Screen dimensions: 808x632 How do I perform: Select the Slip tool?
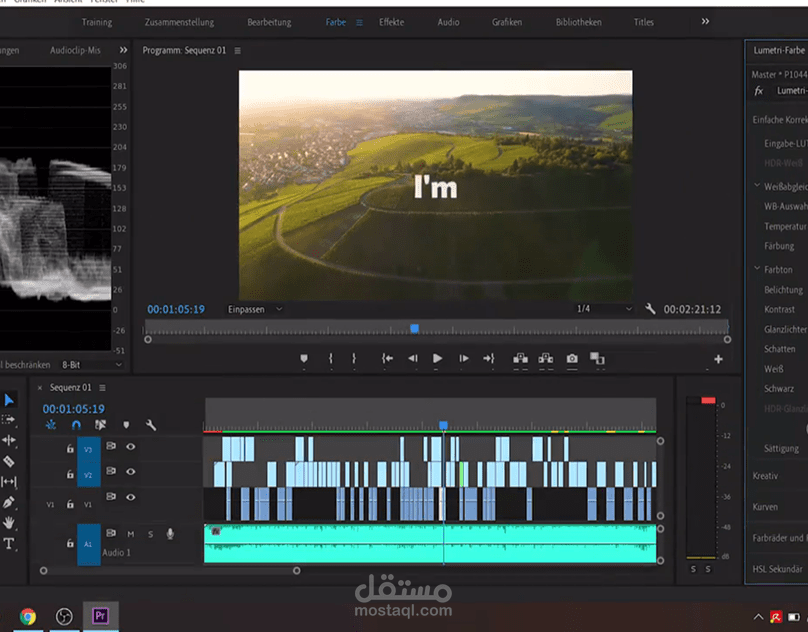9,481
